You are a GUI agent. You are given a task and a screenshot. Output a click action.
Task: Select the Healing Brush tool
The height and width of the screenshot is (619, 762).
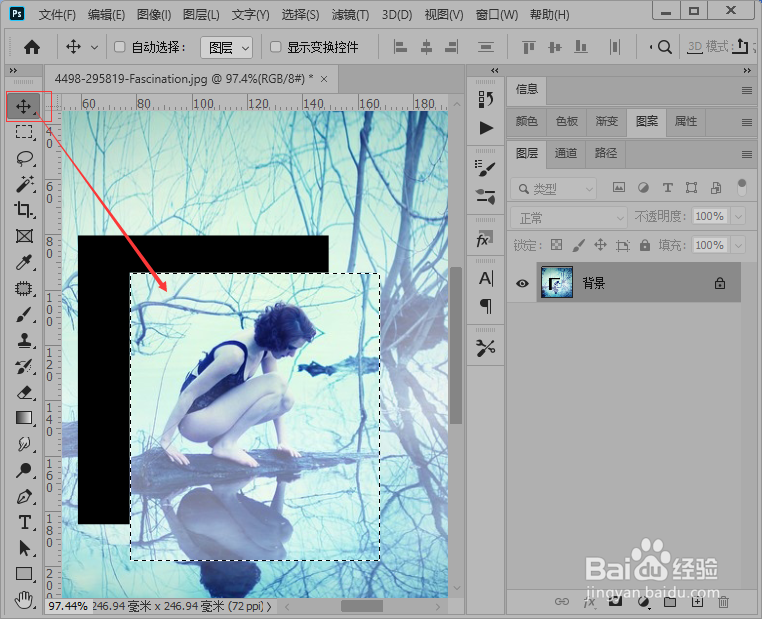[24, 289]
